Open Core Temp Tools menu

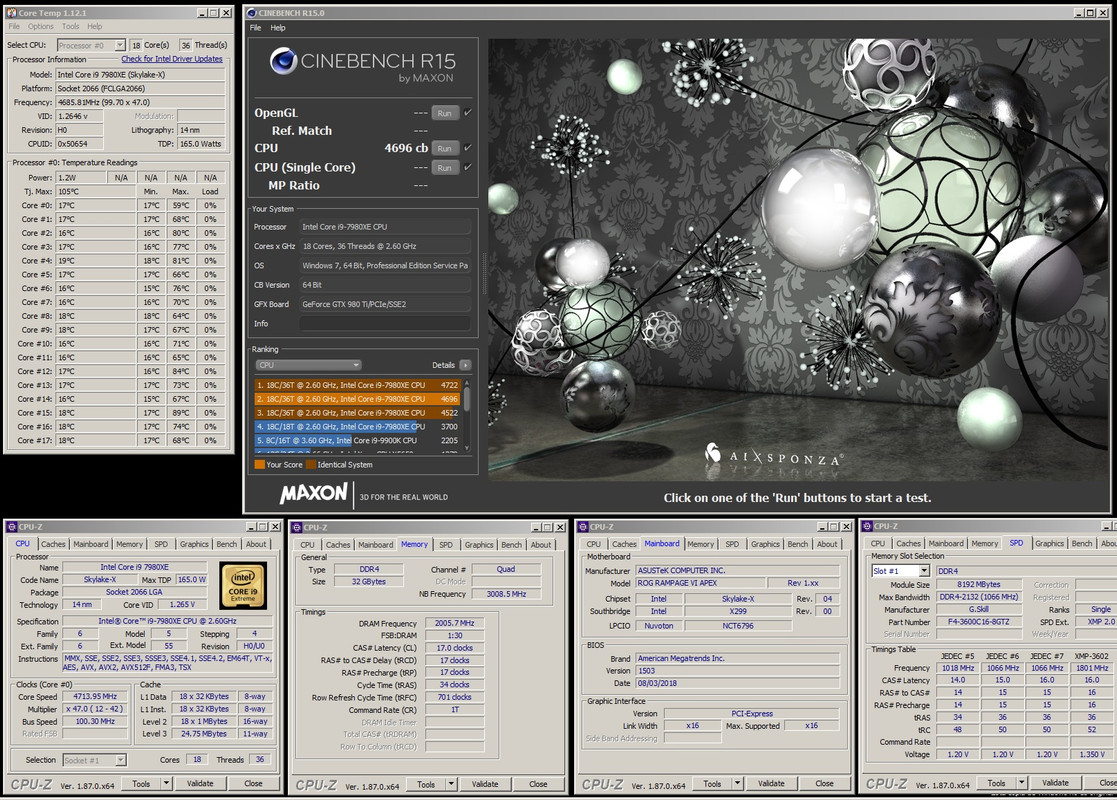(x=71, y=26)
